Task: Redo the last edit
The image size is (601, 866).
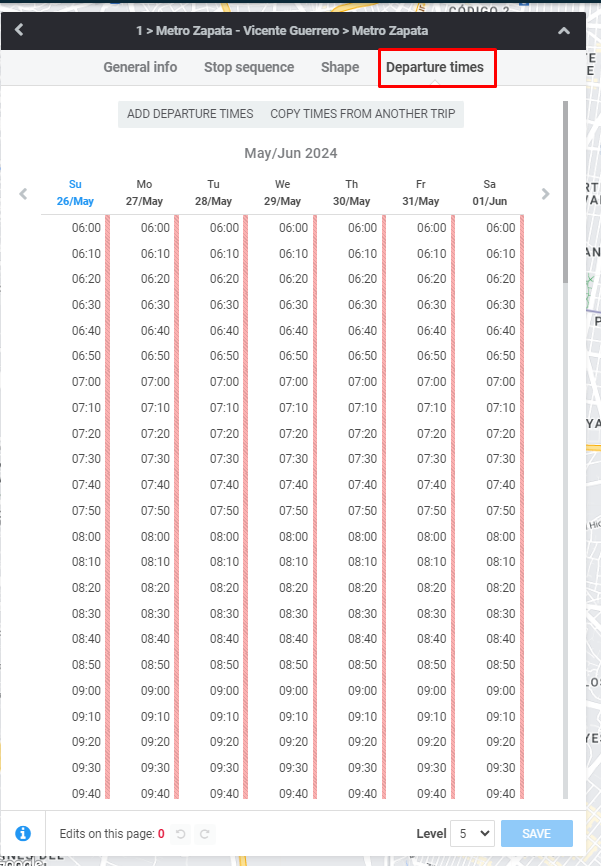Action: click(x=204, y=834)
